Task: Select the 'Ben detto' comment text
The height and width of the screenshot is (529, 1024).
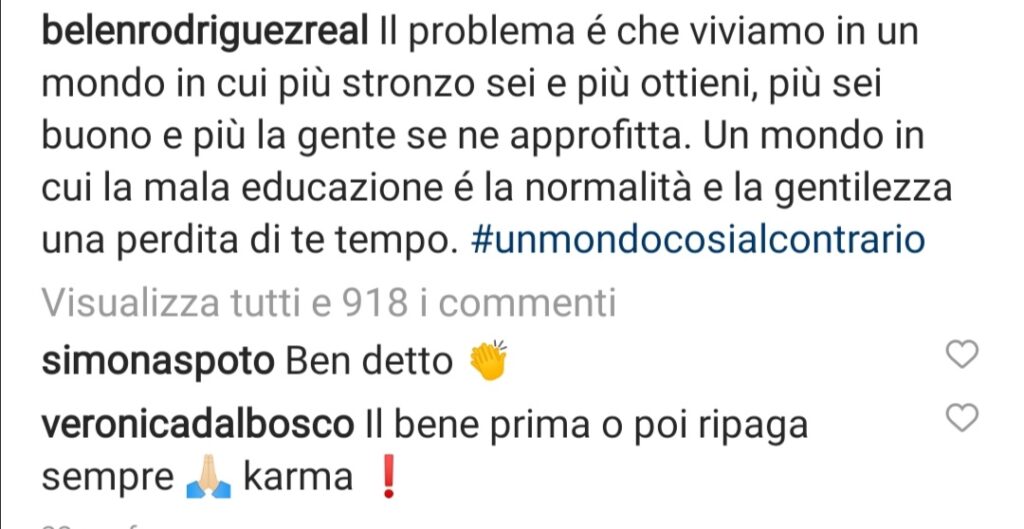Action: pos(369,361)
